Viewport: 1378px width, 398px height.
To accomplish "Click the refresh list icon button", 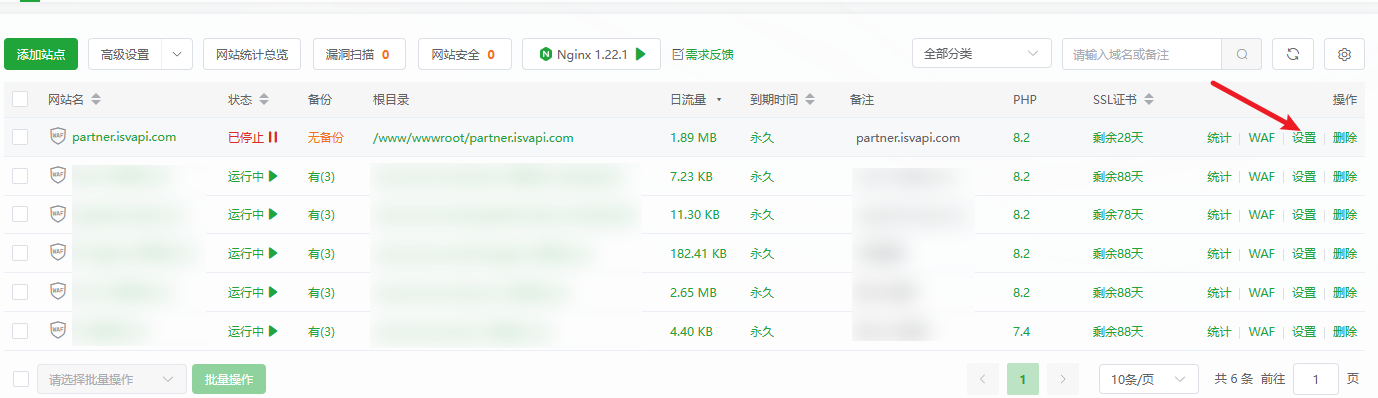I will [x=1292, y=54].
